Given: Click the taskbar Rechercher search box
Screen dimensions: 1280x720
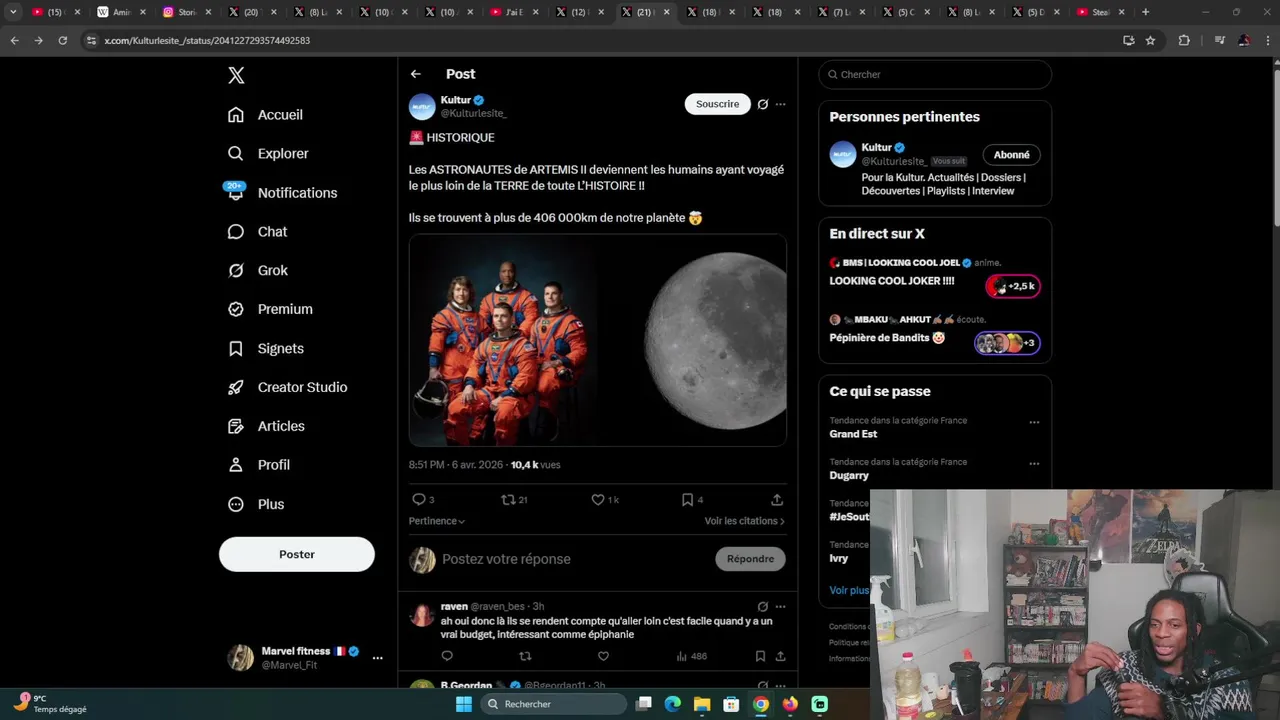Looking at the screenshot, I should [x=553, y=704].
